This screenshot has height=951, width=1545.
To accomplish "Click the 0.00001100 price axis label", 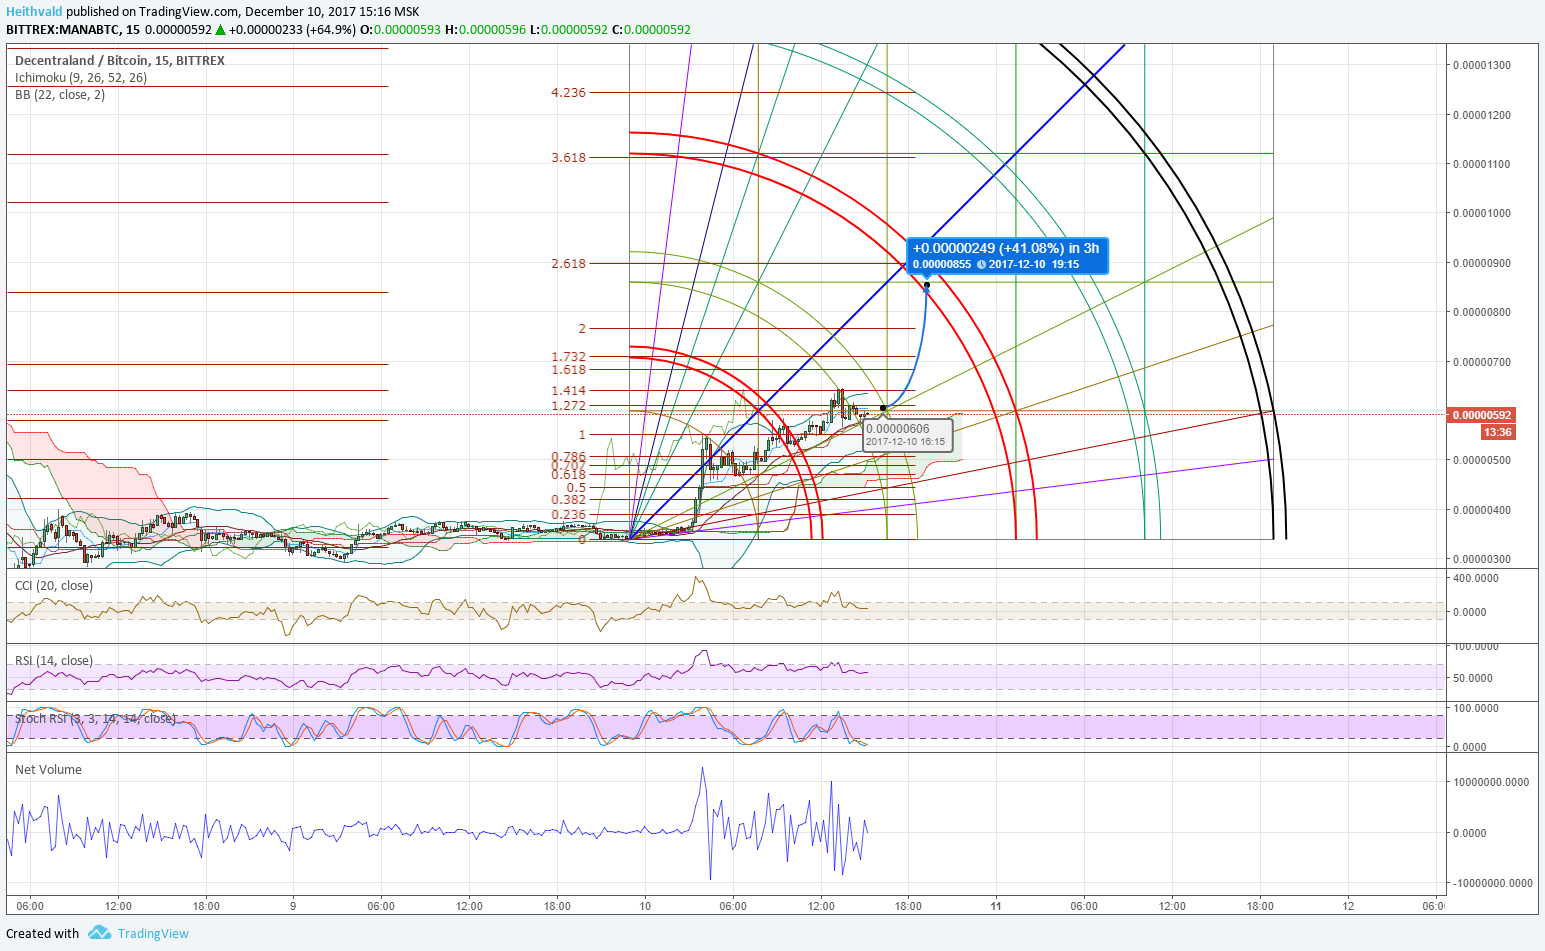I will pos(1482,164).
